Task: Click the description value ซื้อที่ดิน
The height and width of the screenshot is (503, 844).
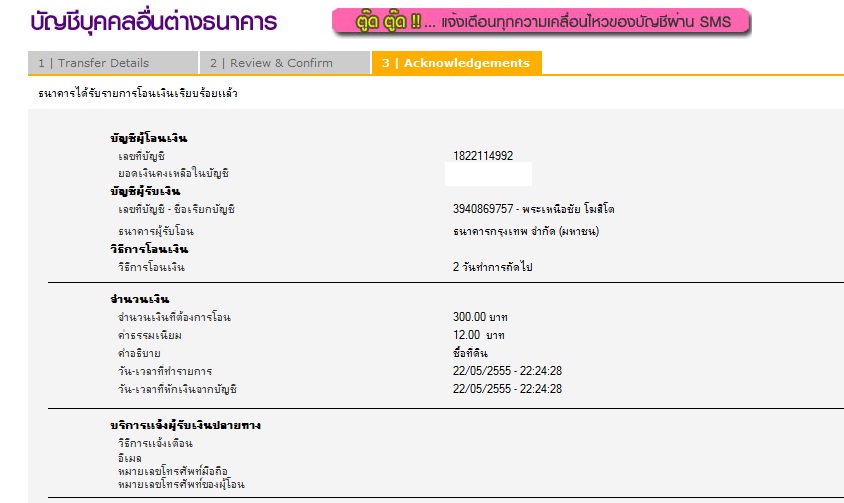Action: click(x=470, y=353)
